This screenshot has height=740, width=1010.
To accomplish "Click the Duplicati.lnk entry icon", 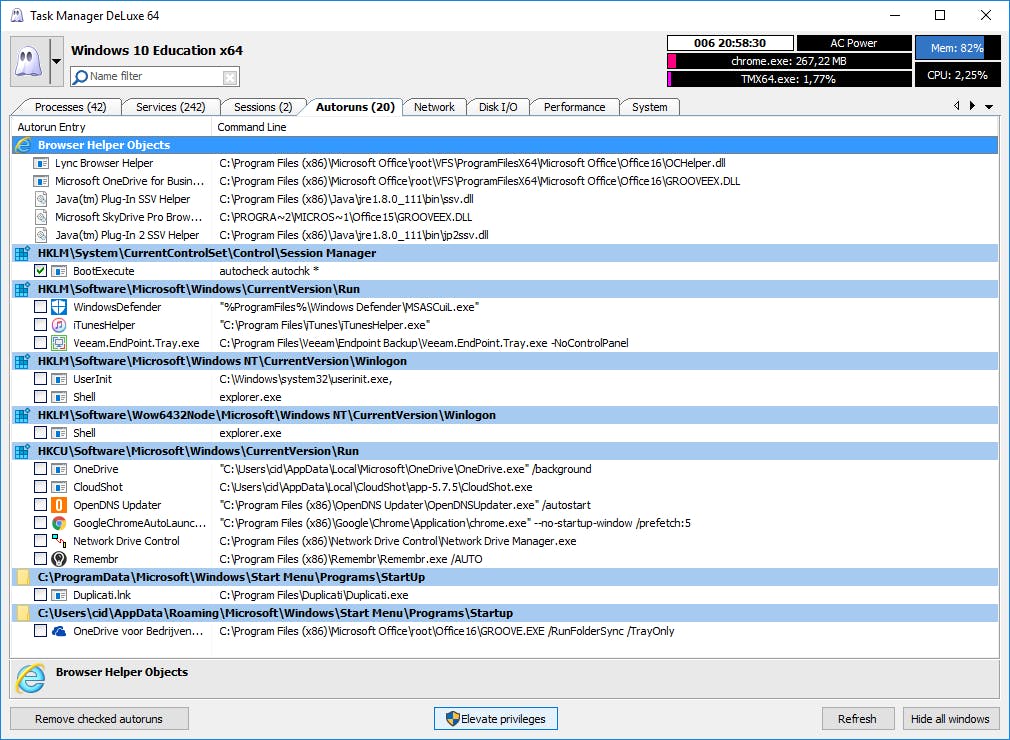I will coord(59,595).
